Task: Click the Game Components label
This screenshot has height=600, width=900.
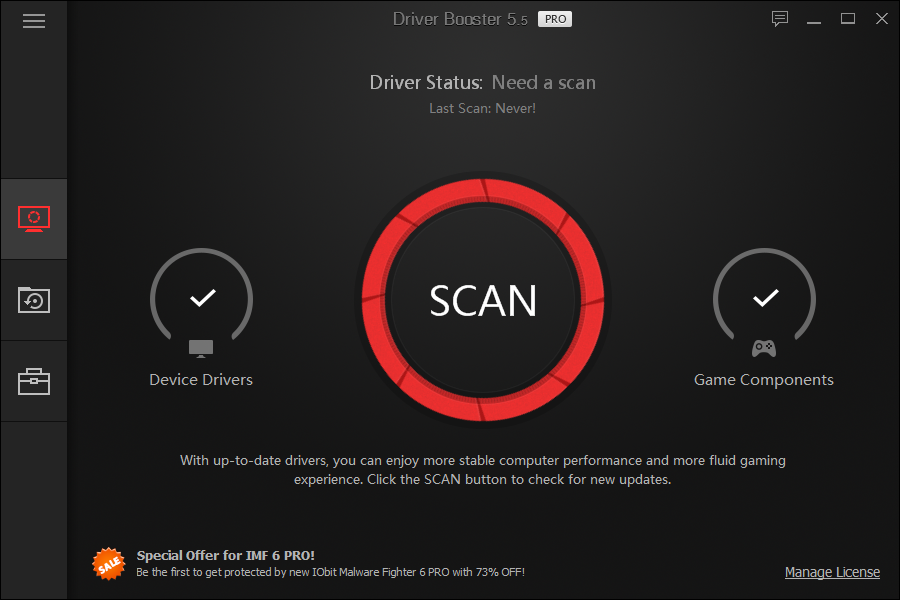Action: click(x=763, y=380)
